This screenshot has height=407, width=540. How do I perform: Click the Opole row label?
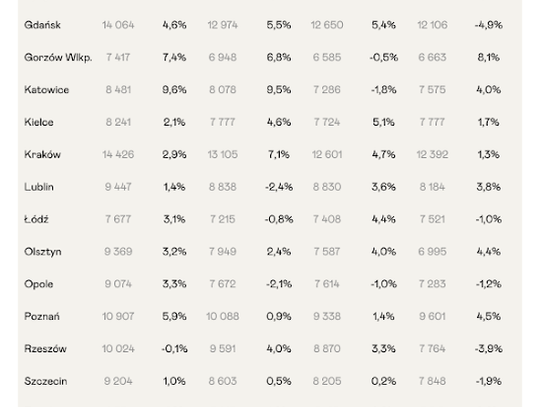point(39,284)
